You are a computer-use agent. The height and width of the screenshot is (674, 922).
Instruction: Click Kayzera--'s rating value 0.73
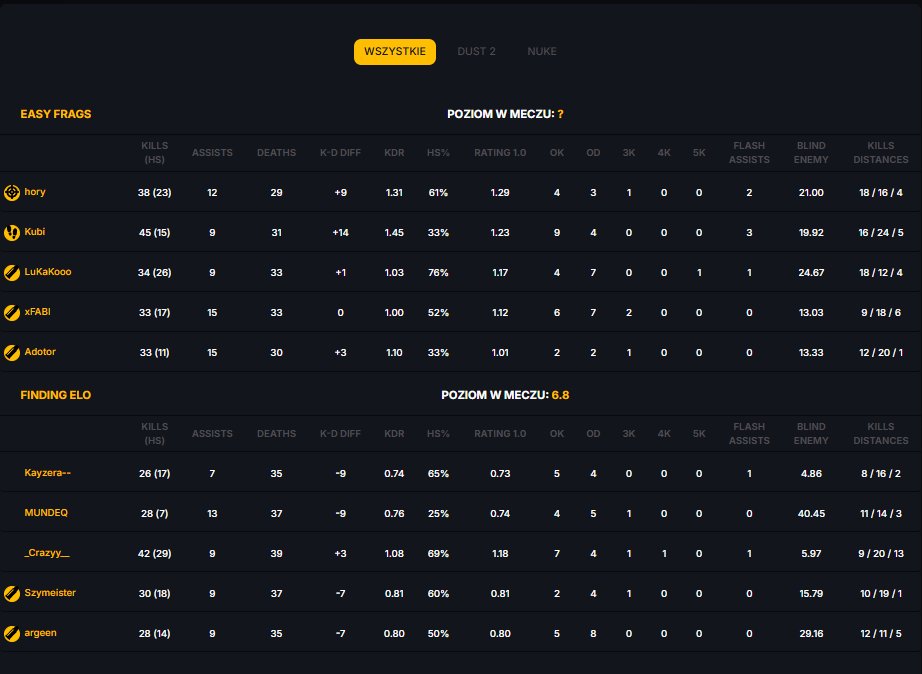(x=500, y=474)
